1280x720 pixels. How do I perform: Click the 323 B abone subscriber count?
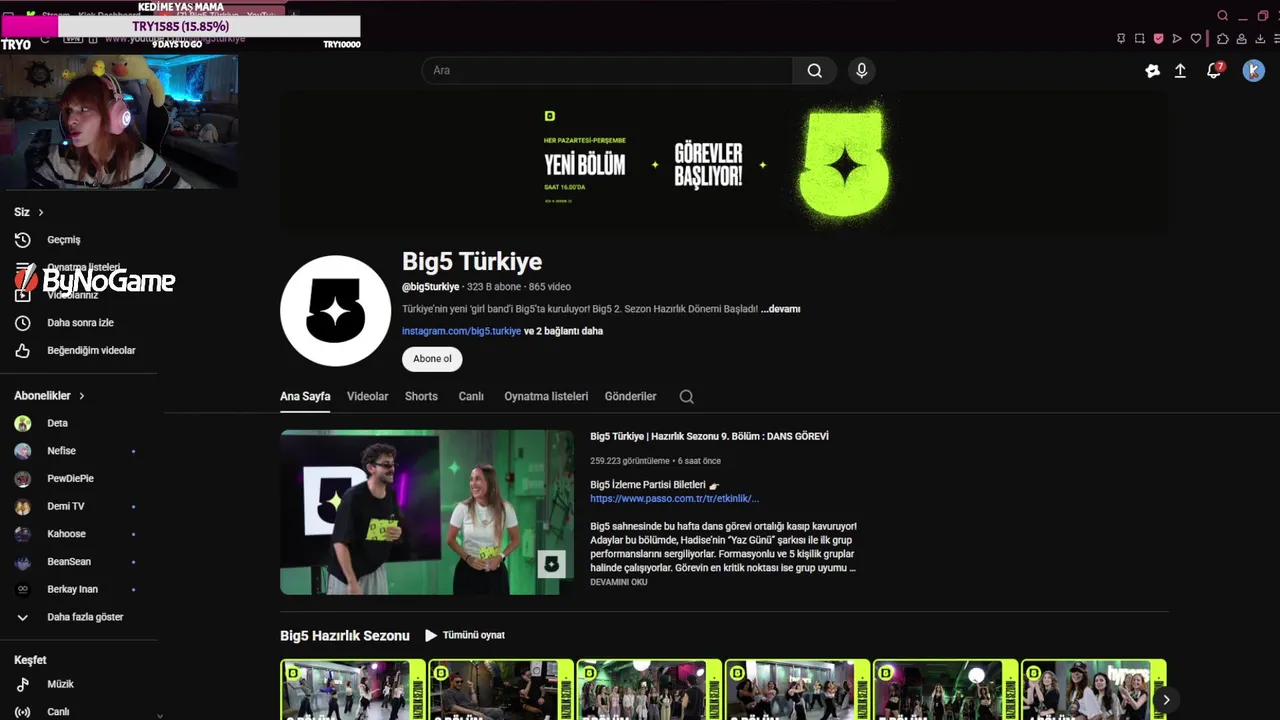pos(494,287)
